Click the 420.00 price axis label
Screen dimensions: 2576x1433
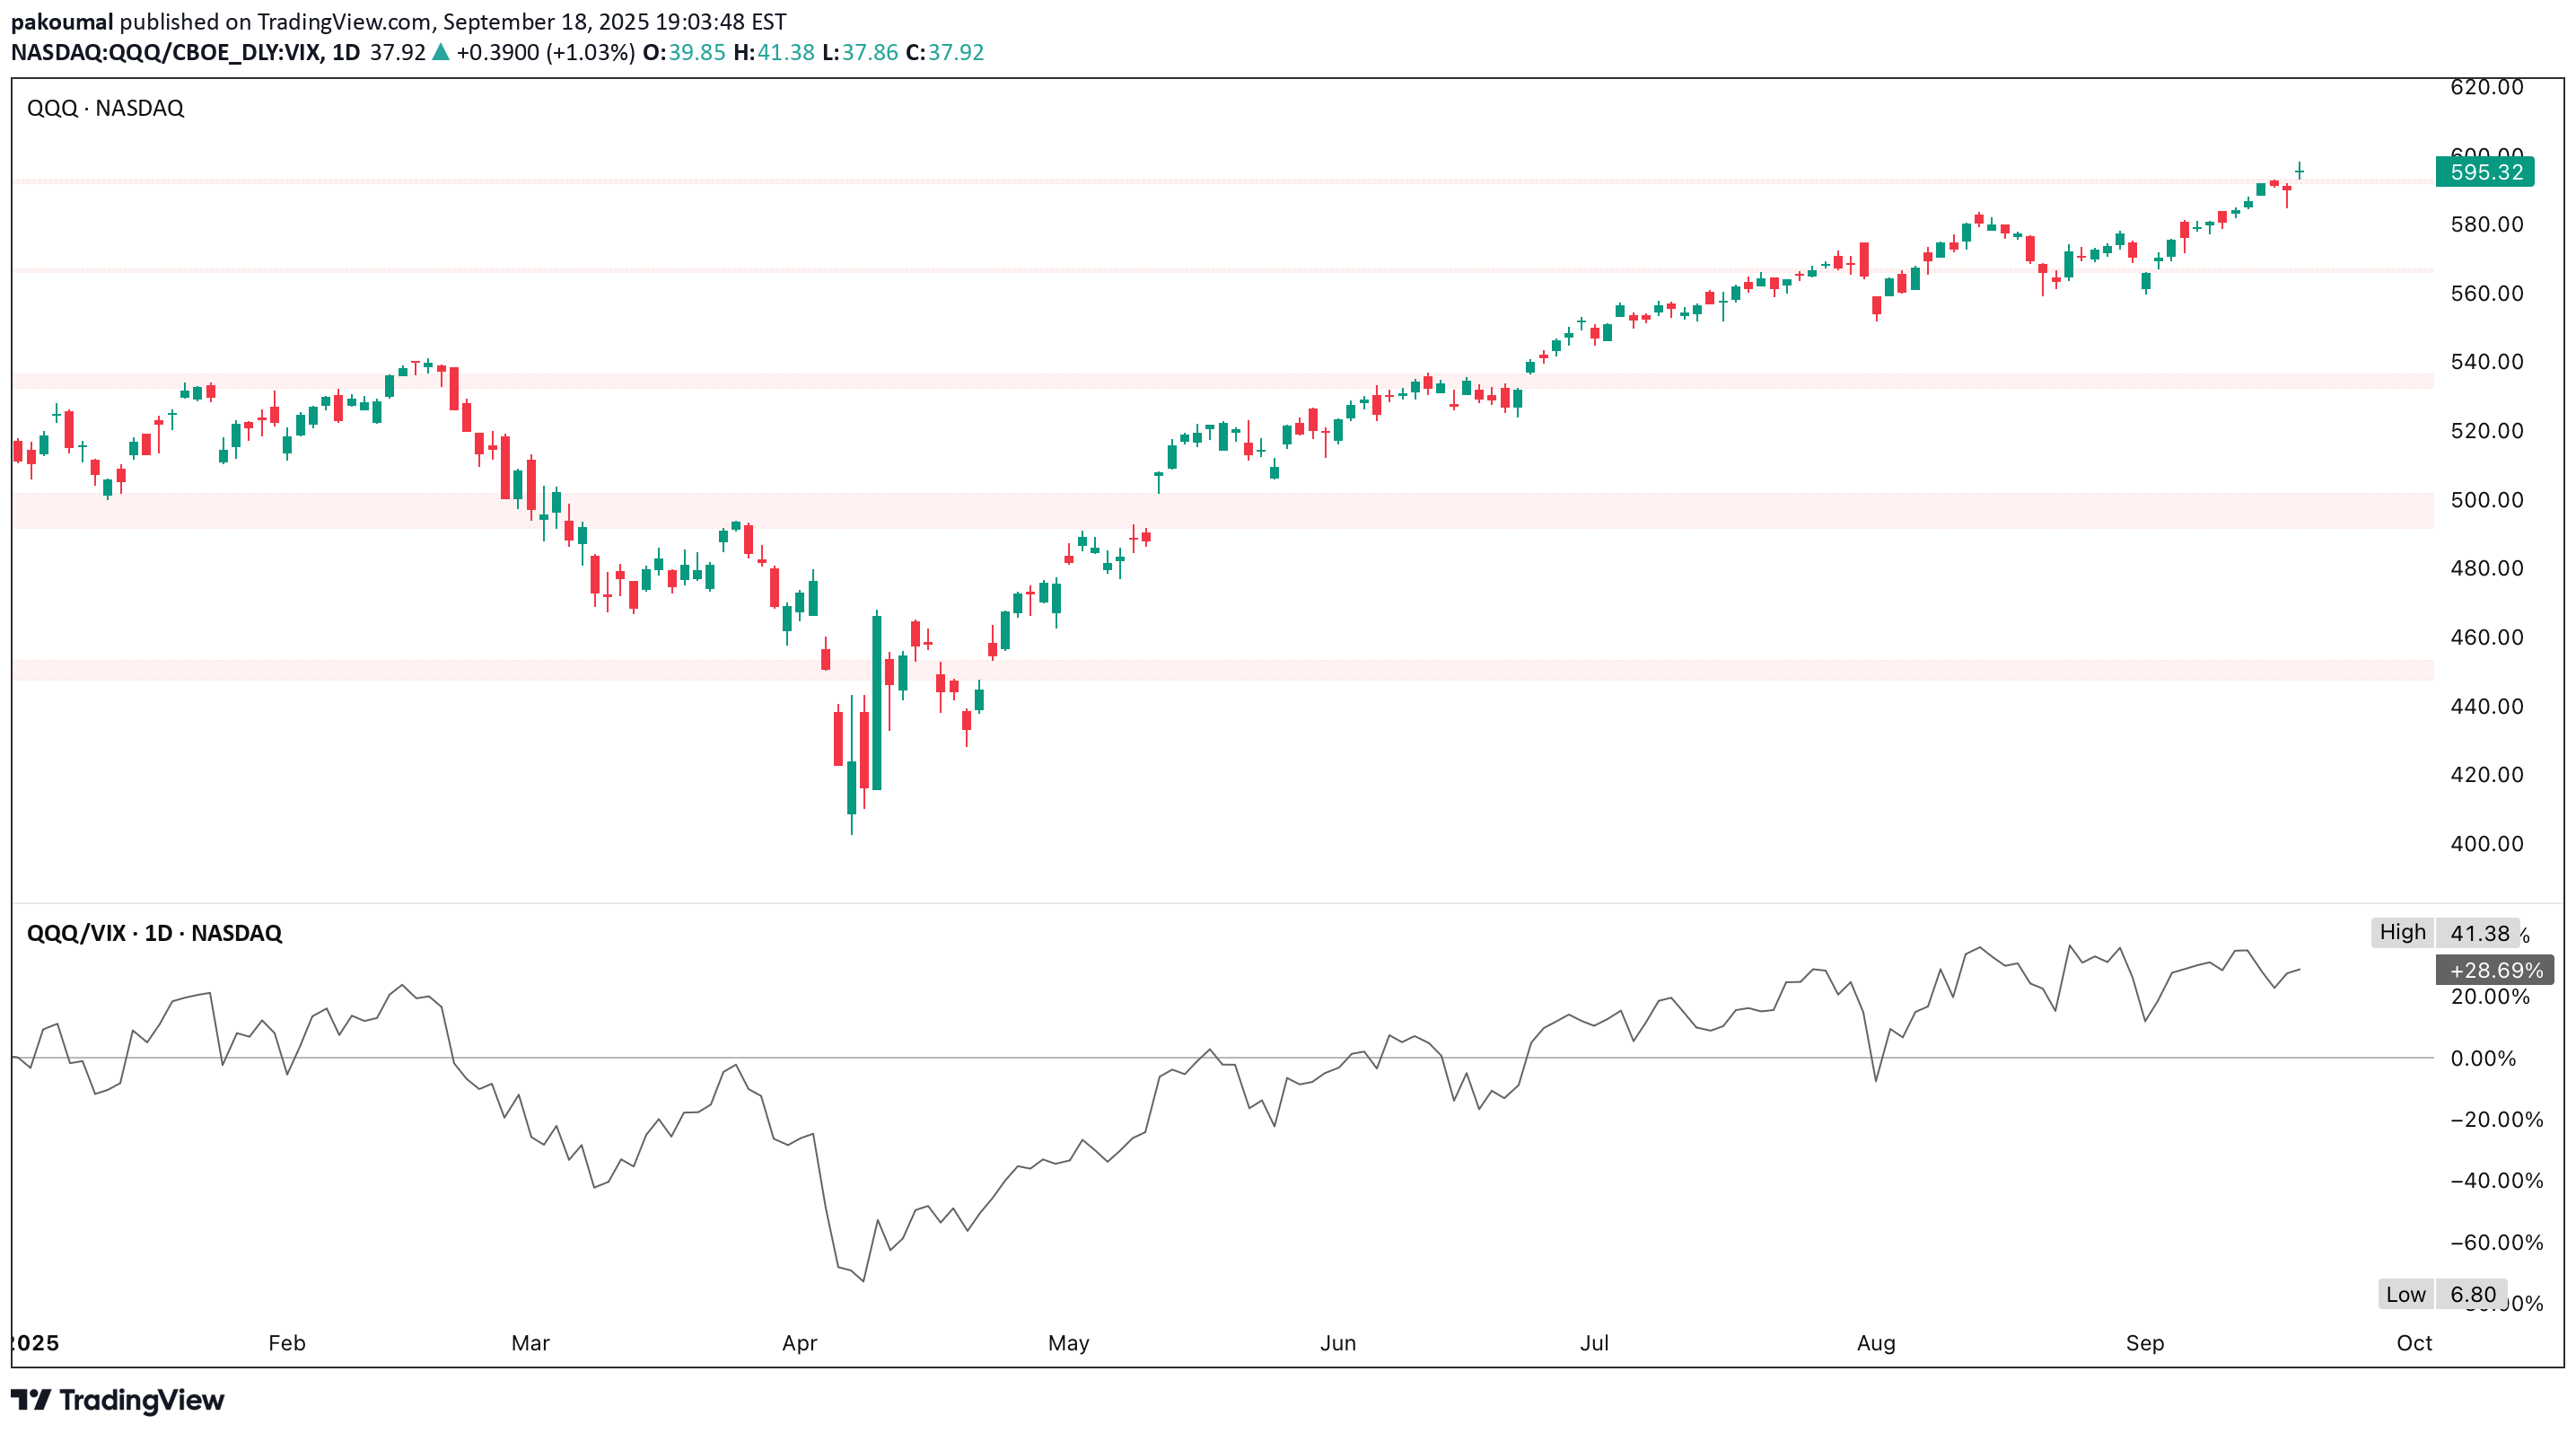click(2486, 774)
